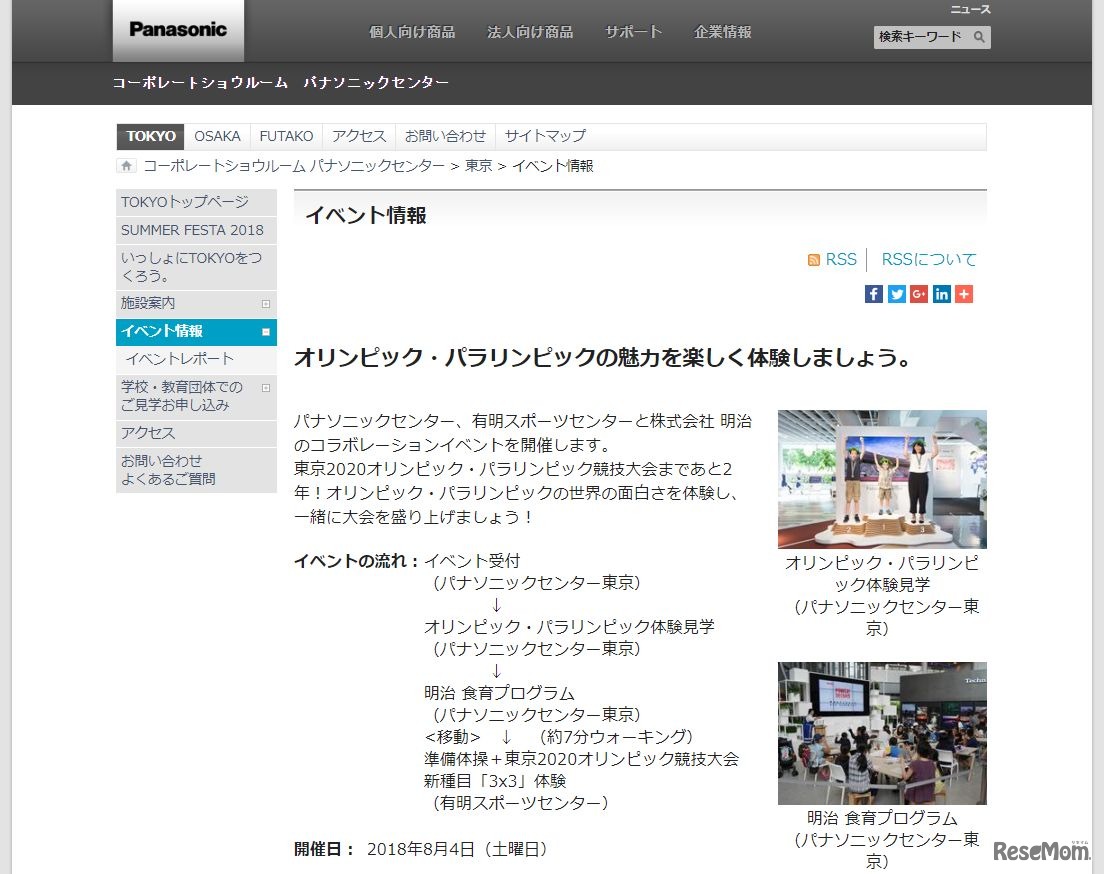Open the アクセス tab in the location bar
Screen dimensions: 1104x874
click(x=359, y=136)
